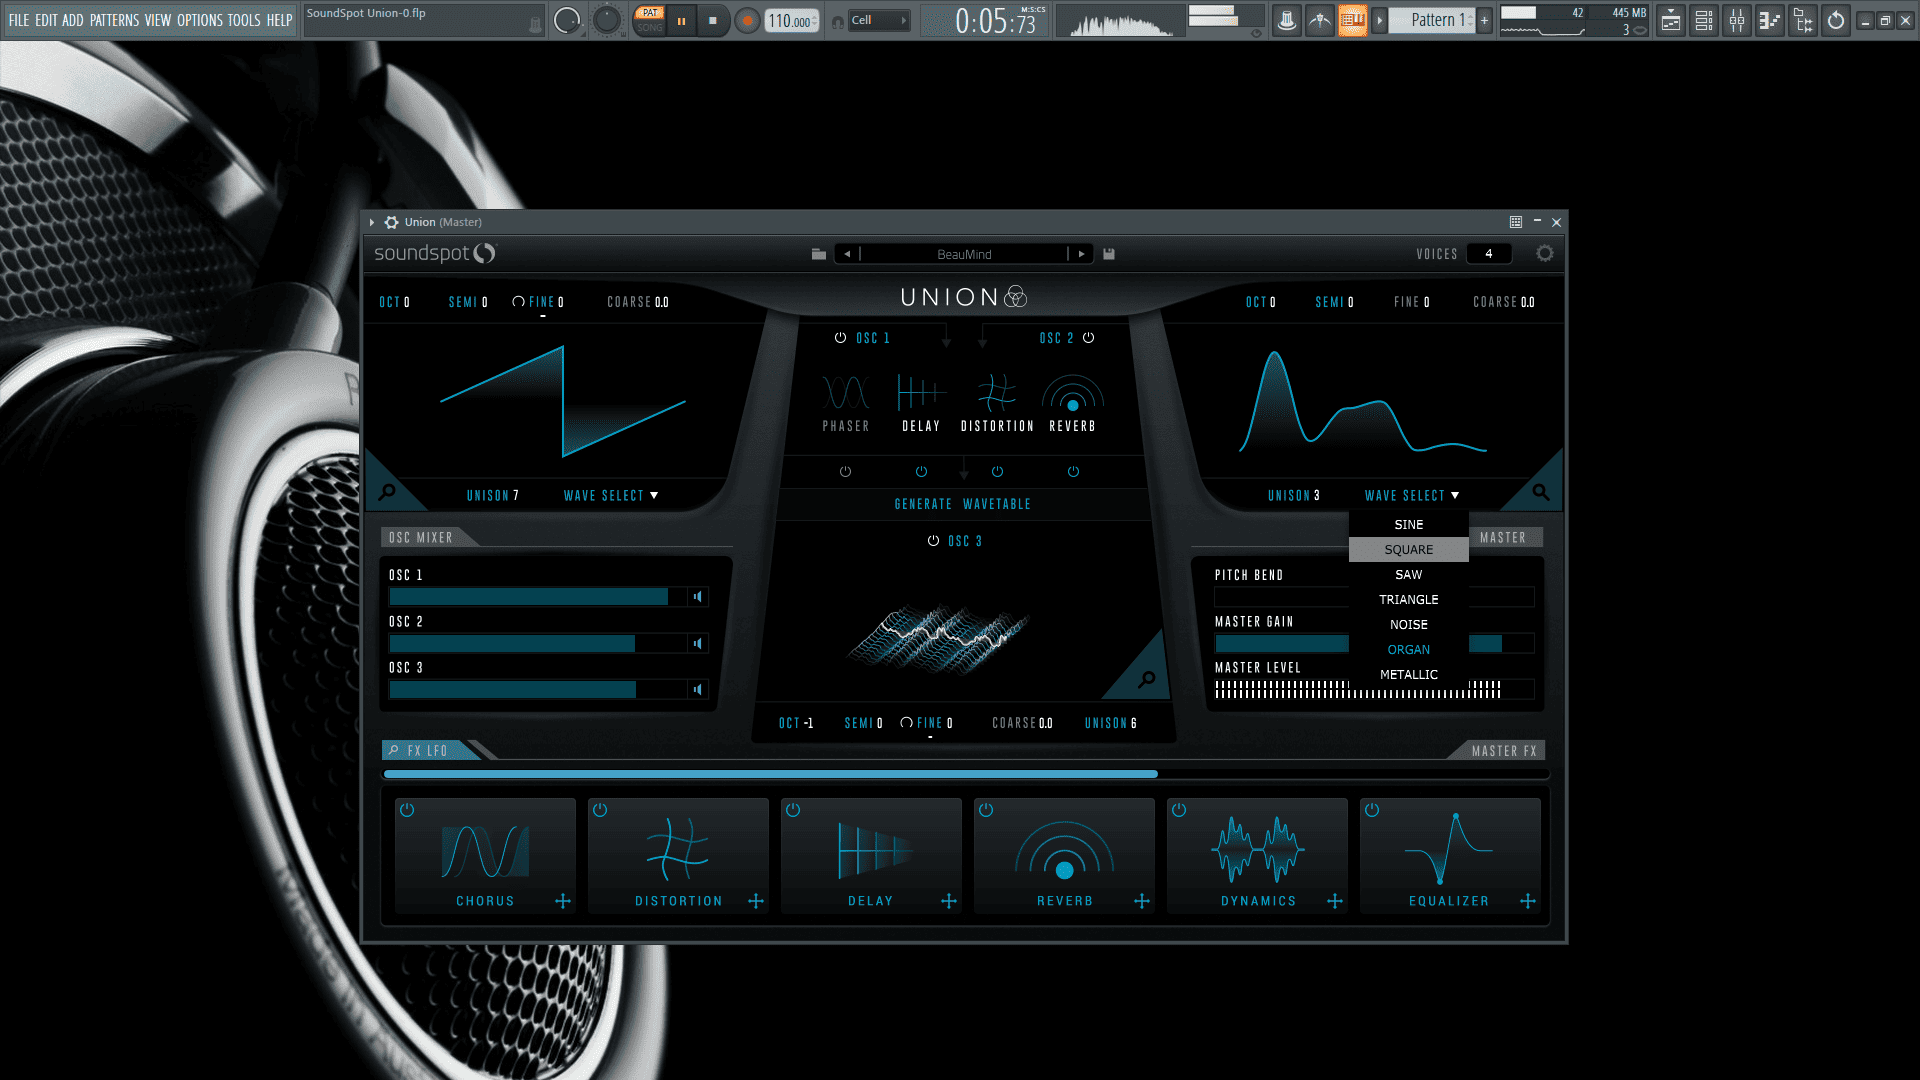Screen dimensions: 1920x1080
Task: Open the FILE menu
Action: (x=19, y=20)
